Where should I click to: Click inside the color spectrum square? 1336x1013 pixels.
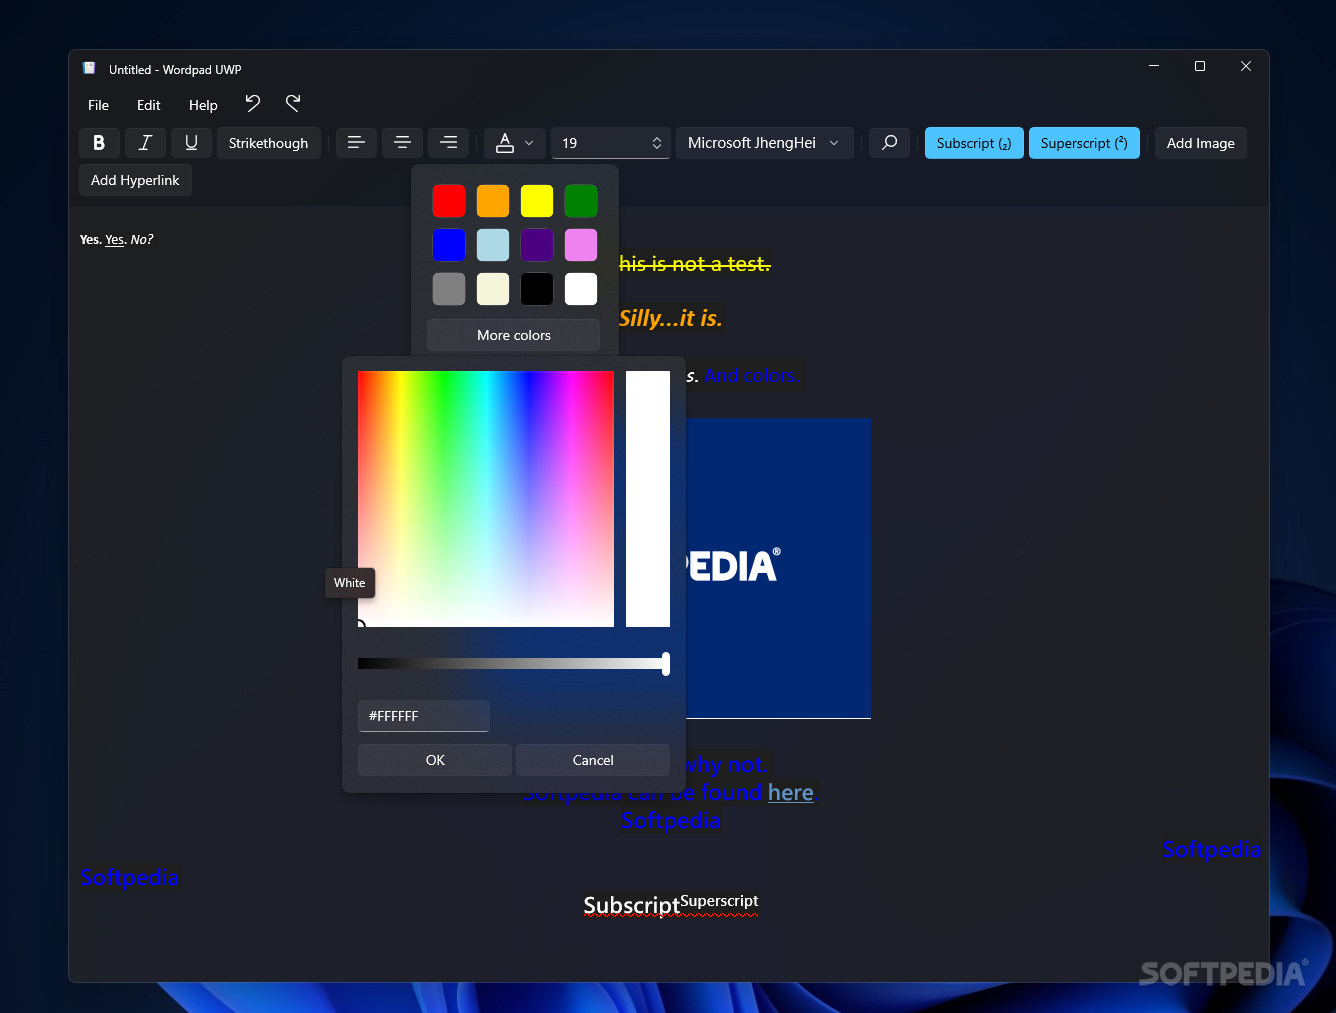(486, 499)
